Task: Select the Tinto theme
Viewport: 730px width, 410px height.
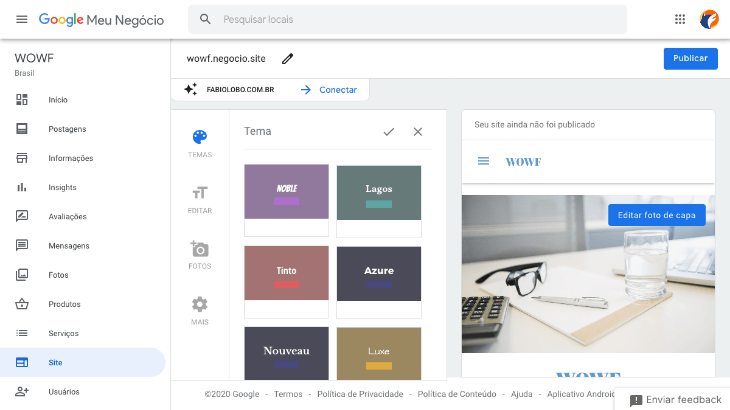Action: tap(286, 282)
